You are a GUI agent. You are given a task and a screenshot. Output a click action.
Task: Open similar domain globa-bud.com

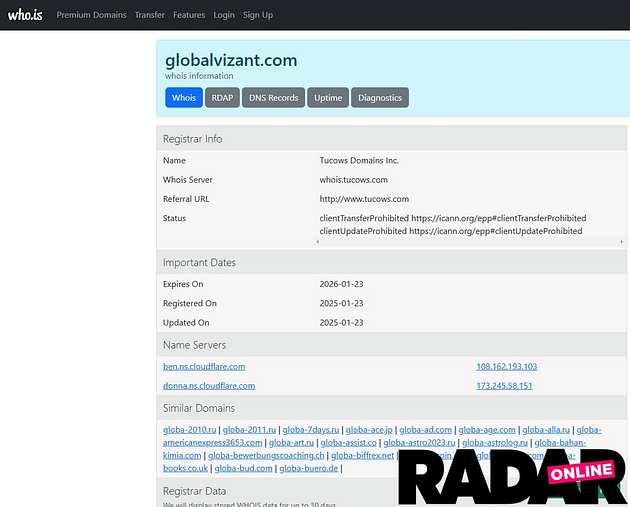243,468
